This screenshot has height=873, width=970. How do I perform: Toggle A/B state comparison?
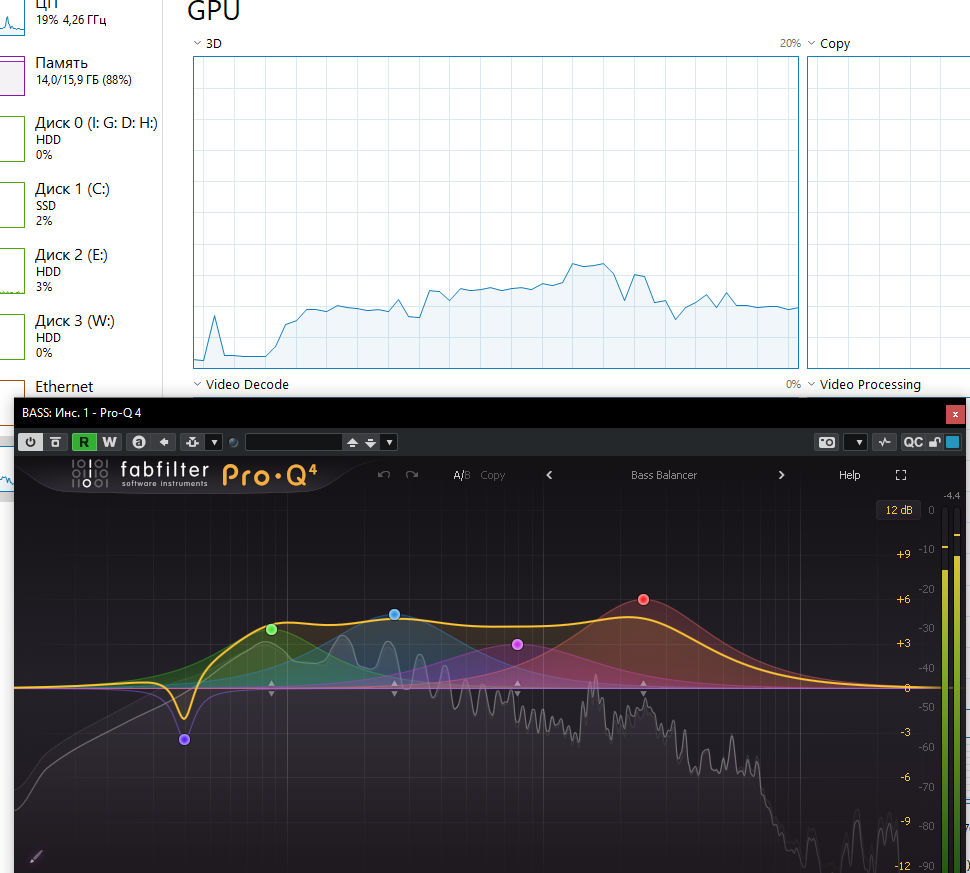461,475
